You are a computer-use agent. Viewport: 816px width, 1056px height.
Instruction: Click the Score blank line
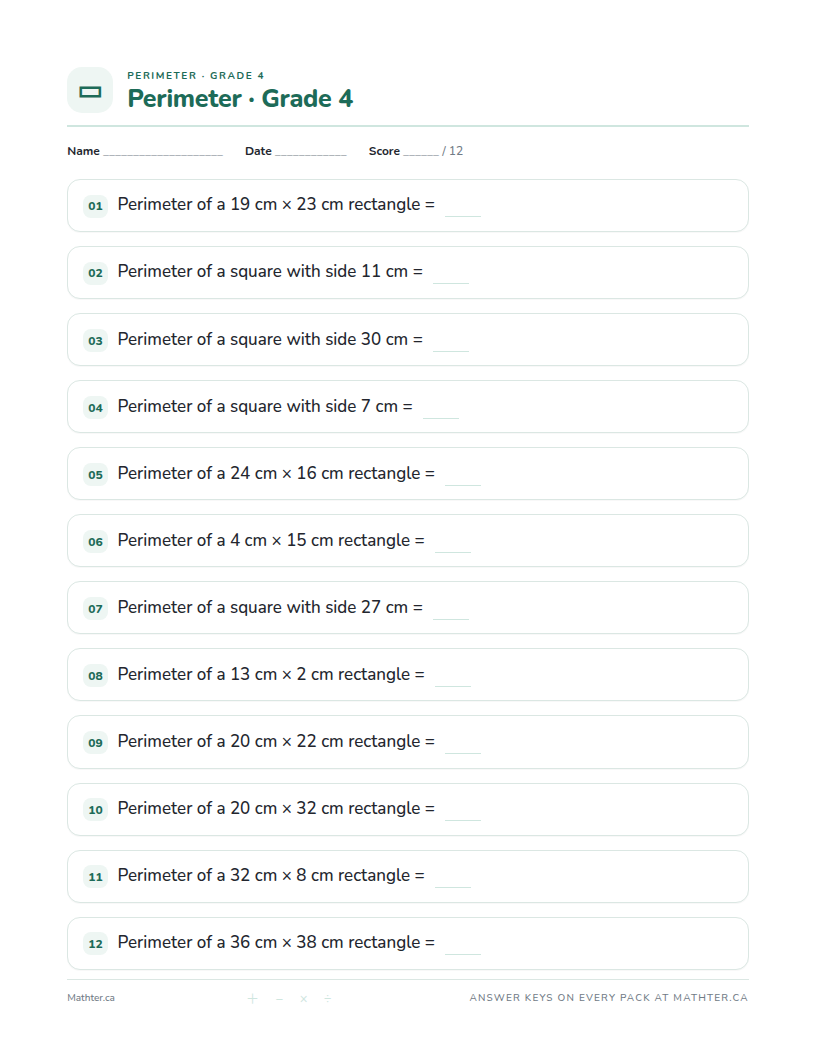(421, 153)
